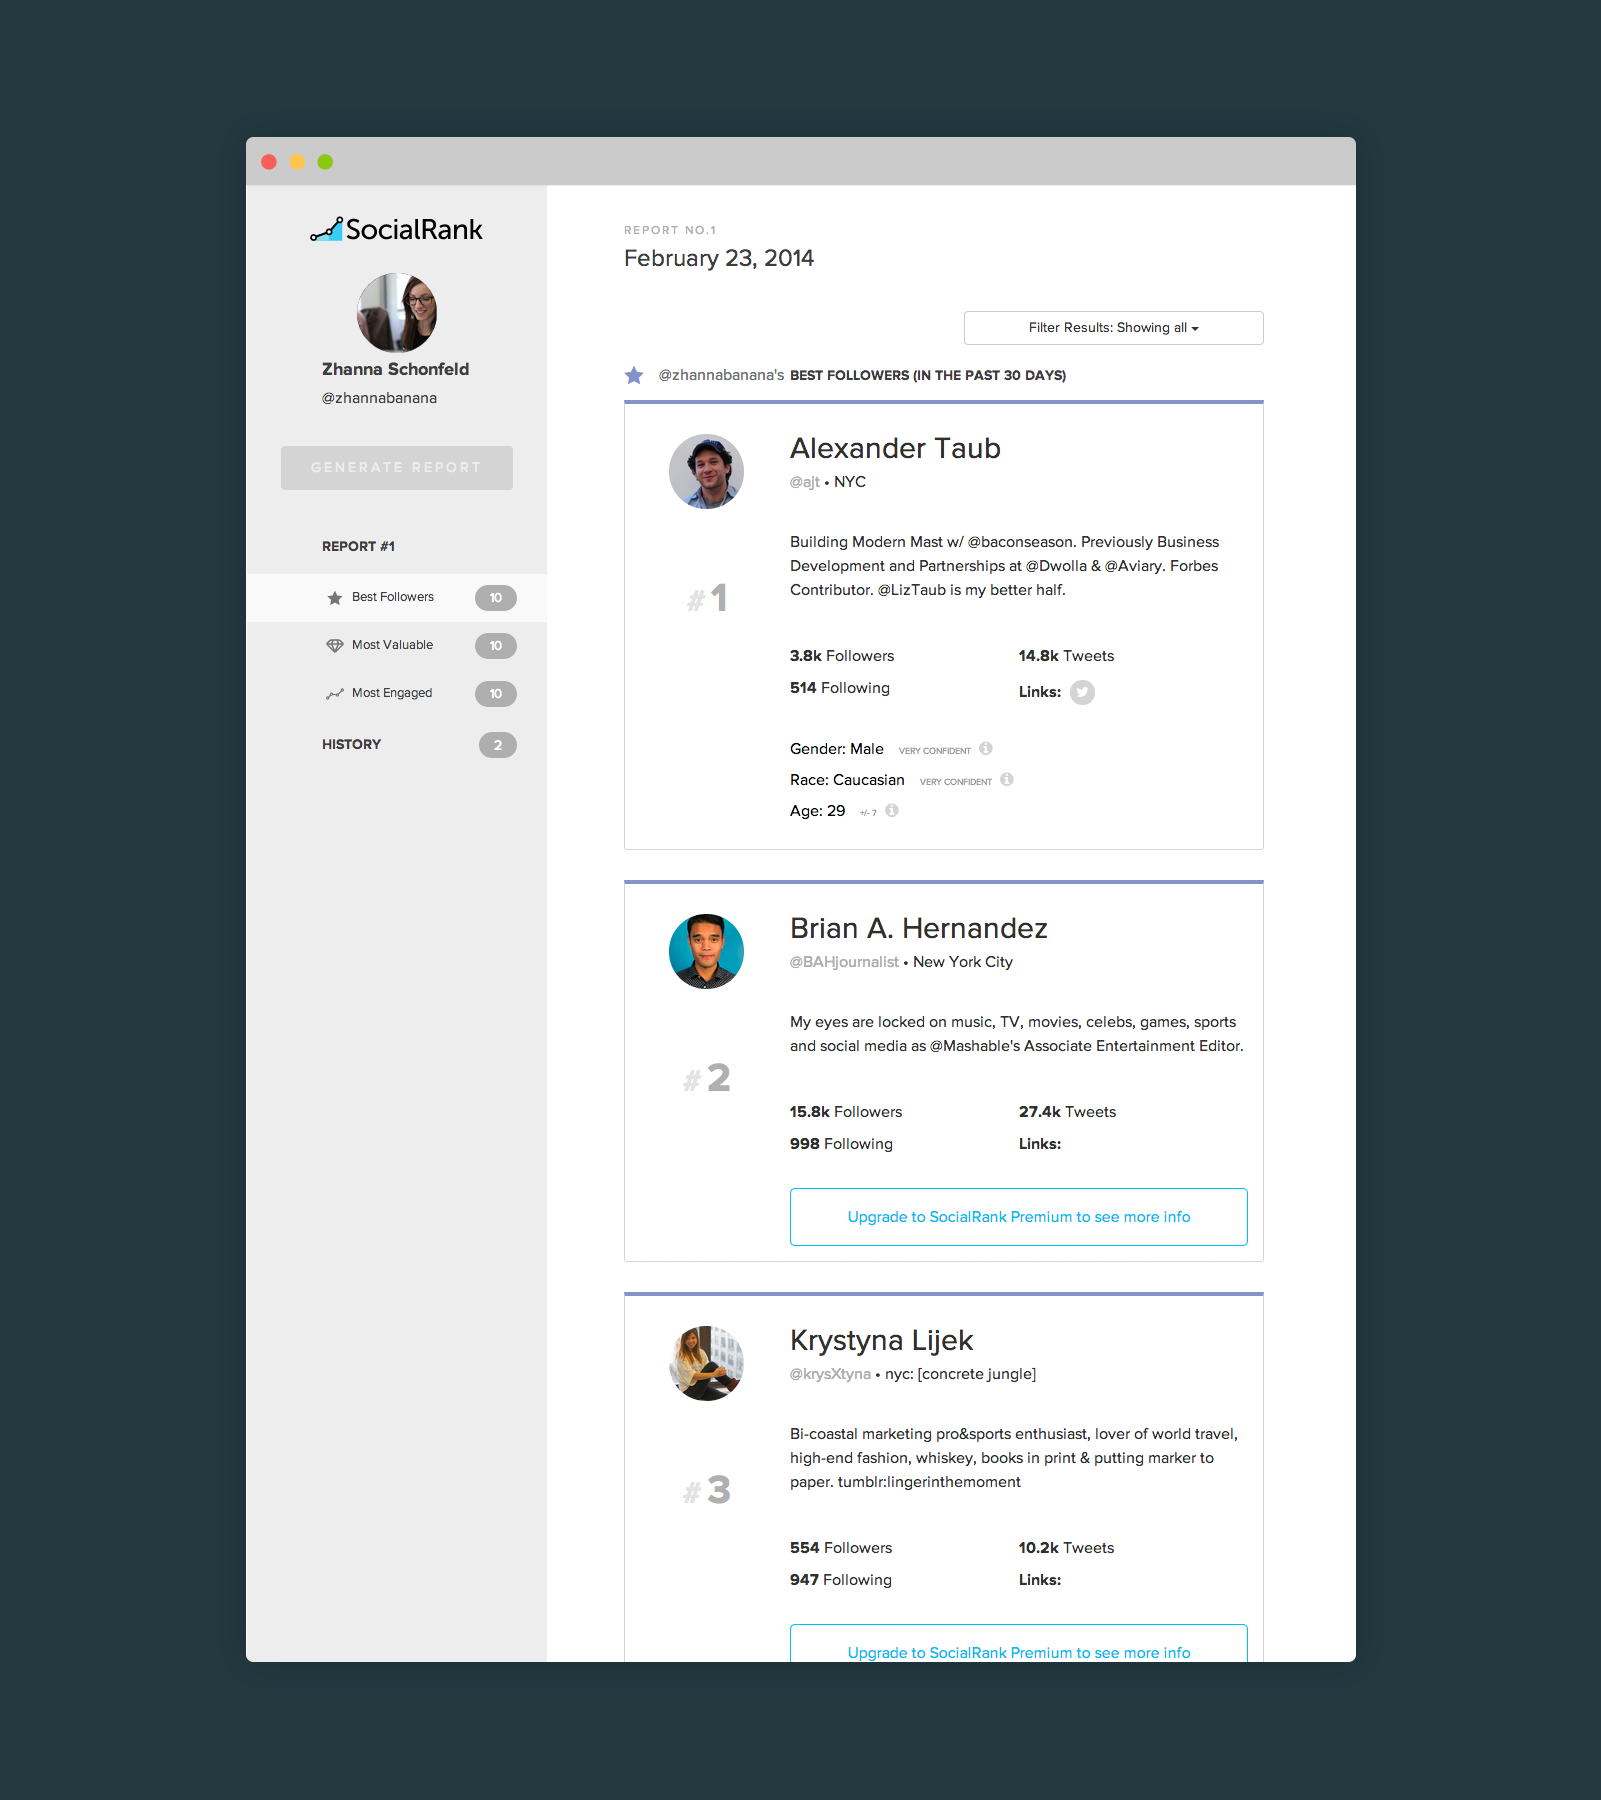Image resolution: width=1601 pixels, height=1800 pixels.
Task: Click the info icon next to Gender
Action: (x=986, y=749)
